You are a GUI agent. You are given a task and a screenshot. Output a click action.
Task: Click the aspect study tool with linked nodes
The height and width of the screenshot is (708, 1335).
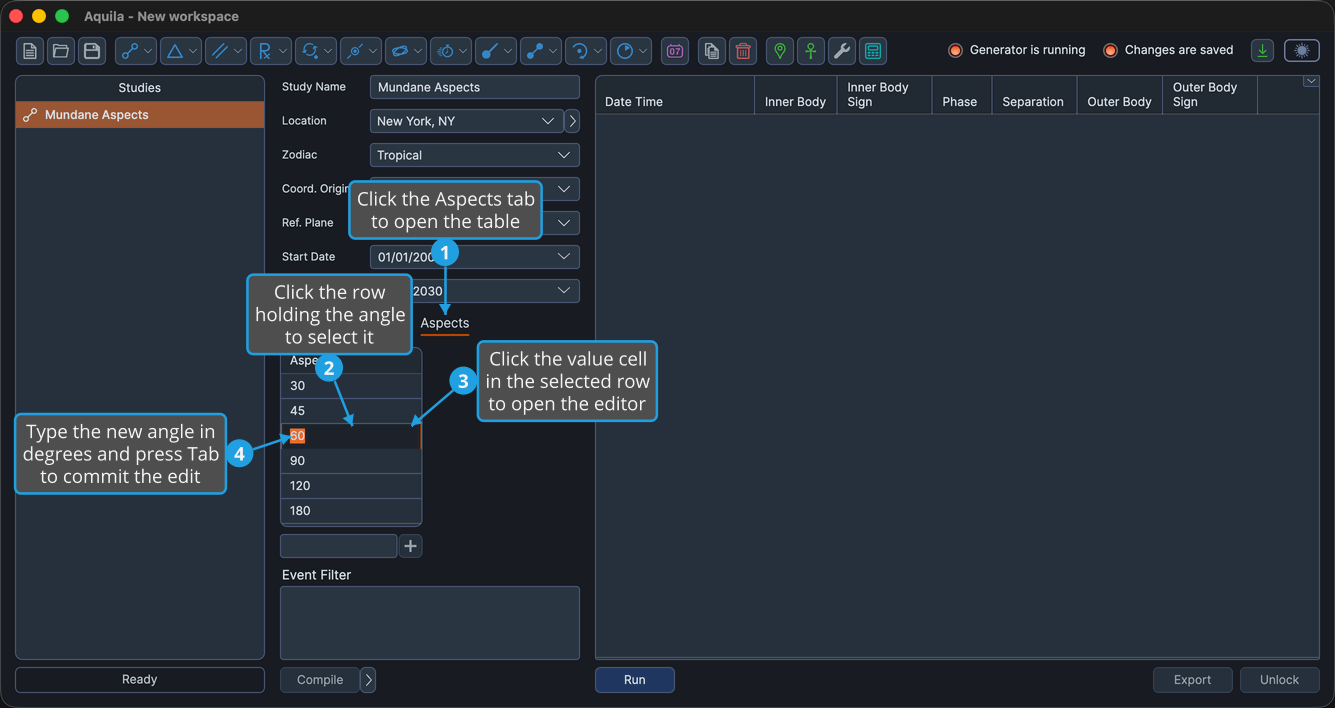click(129, 51)
